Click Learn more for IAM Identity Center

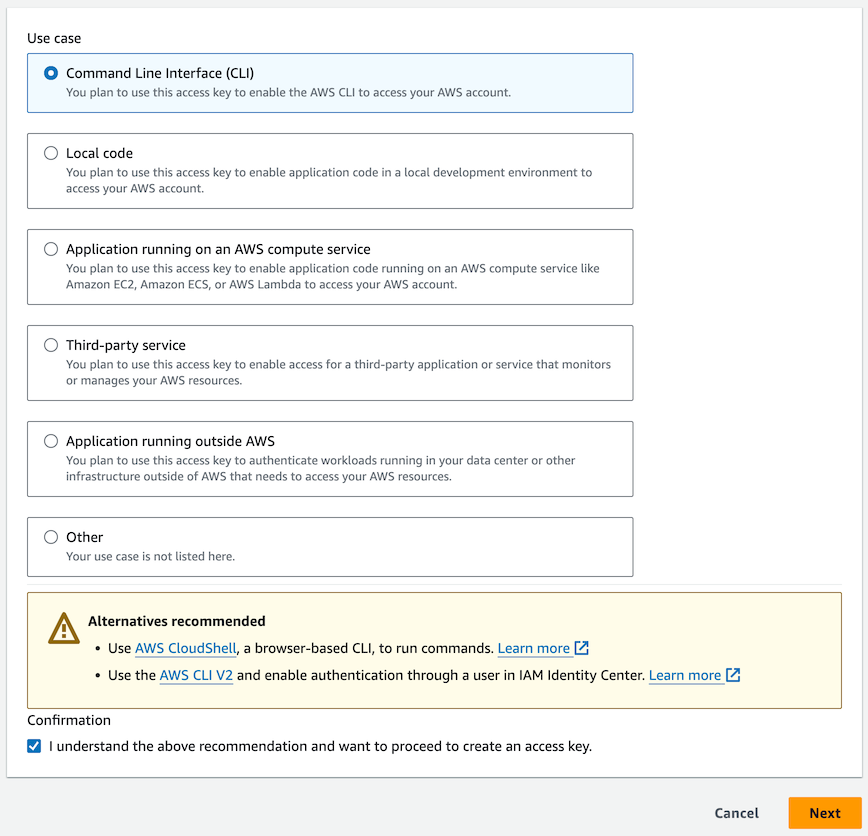685,675
